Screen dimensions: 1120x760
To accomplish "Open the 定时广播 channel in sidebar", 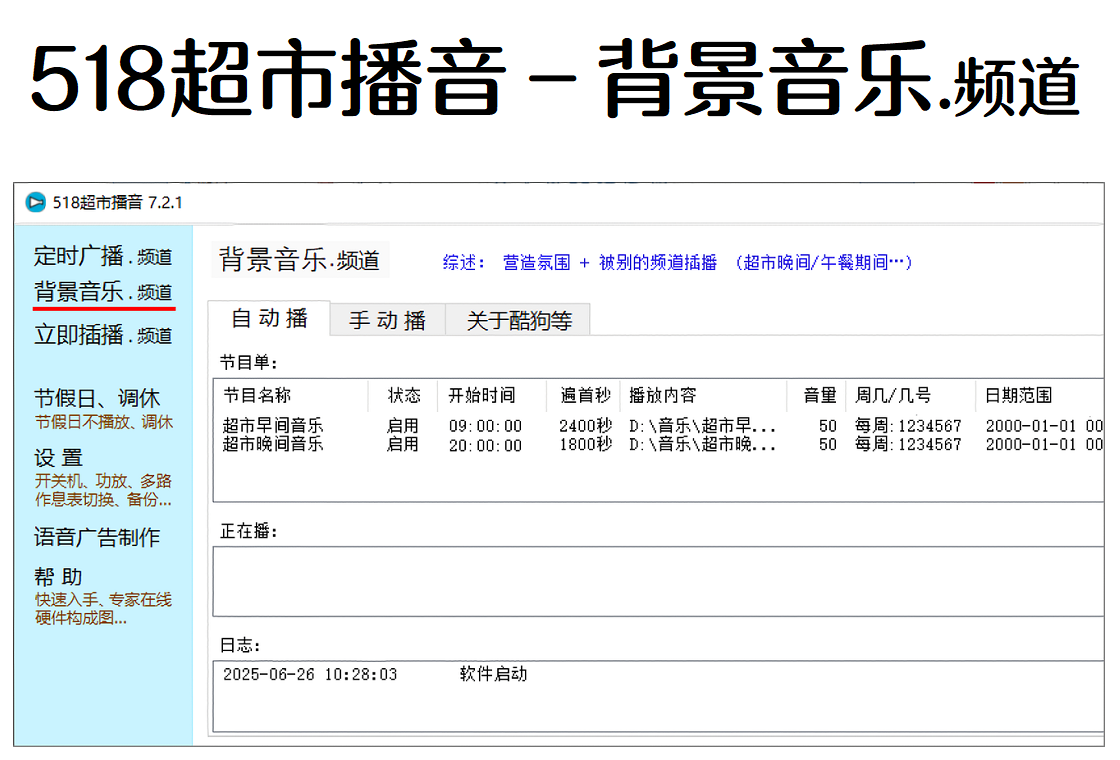I will (x=102, y=256).
